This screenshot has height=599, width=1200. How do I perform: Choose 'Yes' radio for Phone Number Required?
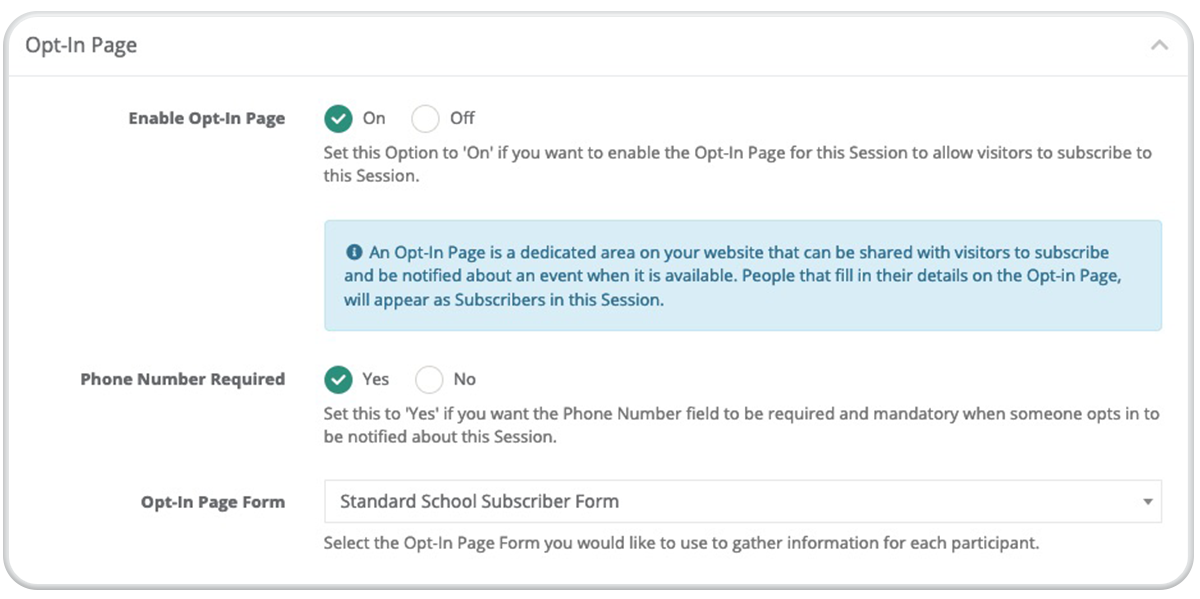(339, 380)
